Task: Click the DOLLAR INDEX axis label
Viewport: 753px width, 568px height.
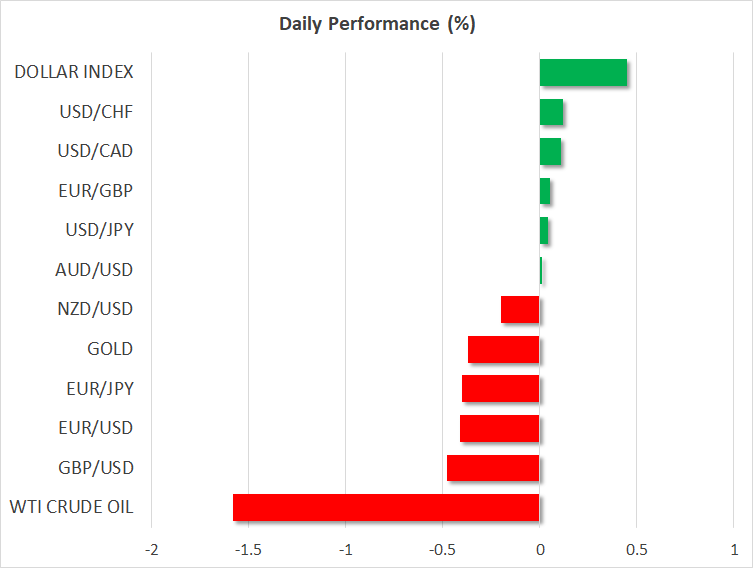Action: [x=74, y=72]
